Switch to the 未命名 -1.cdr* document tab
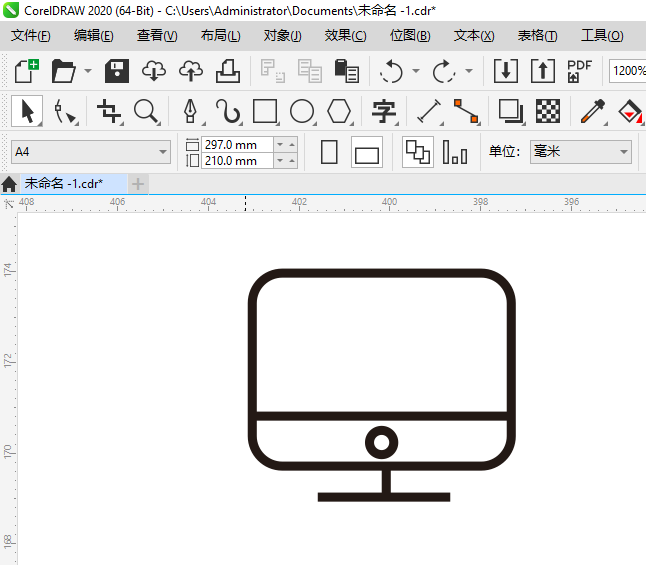 click(73, 183)
